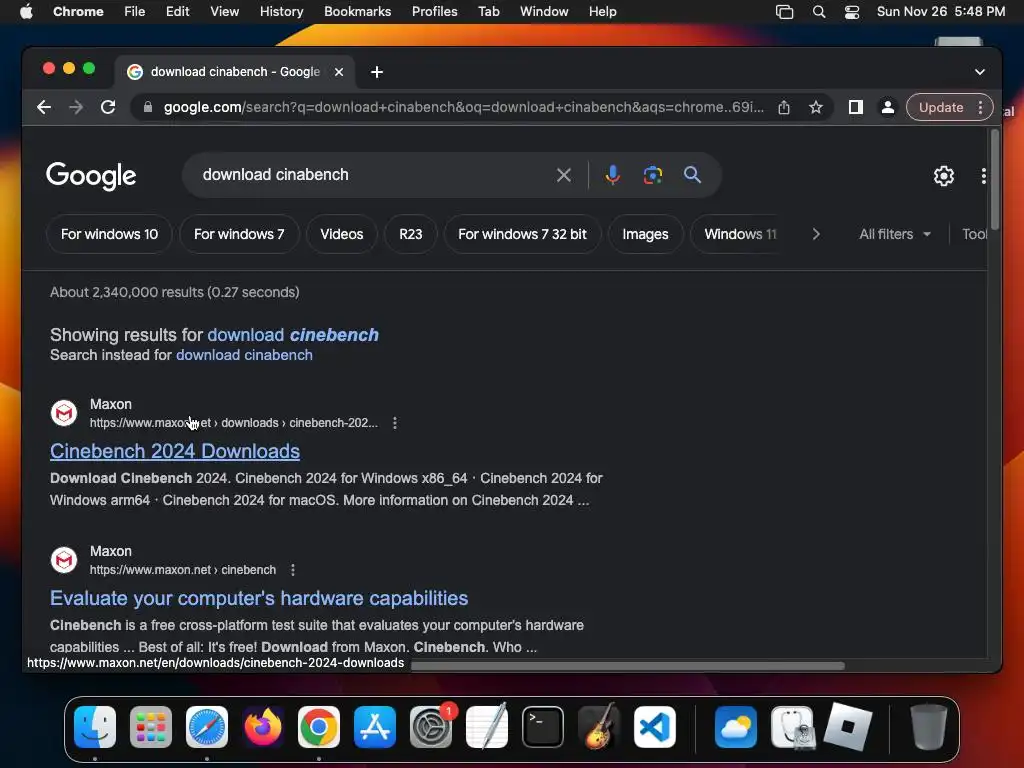Select the For windows 7 32 bit chip
Screen dimensions: 1024x768
[x=522, y=234]
